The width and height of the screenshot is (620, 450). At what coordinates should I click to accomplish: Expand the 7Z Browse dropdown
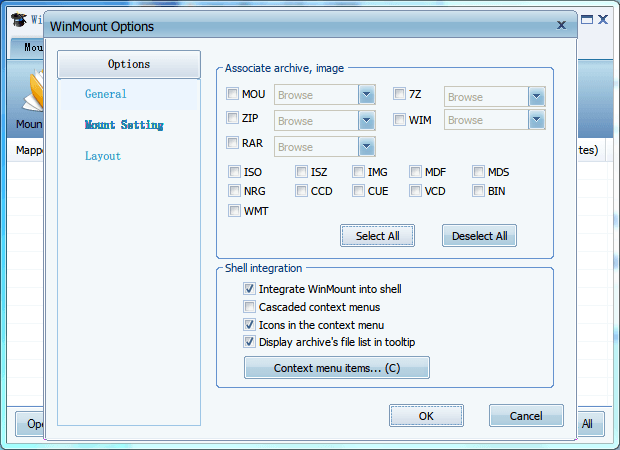click(x=537, y=96)
